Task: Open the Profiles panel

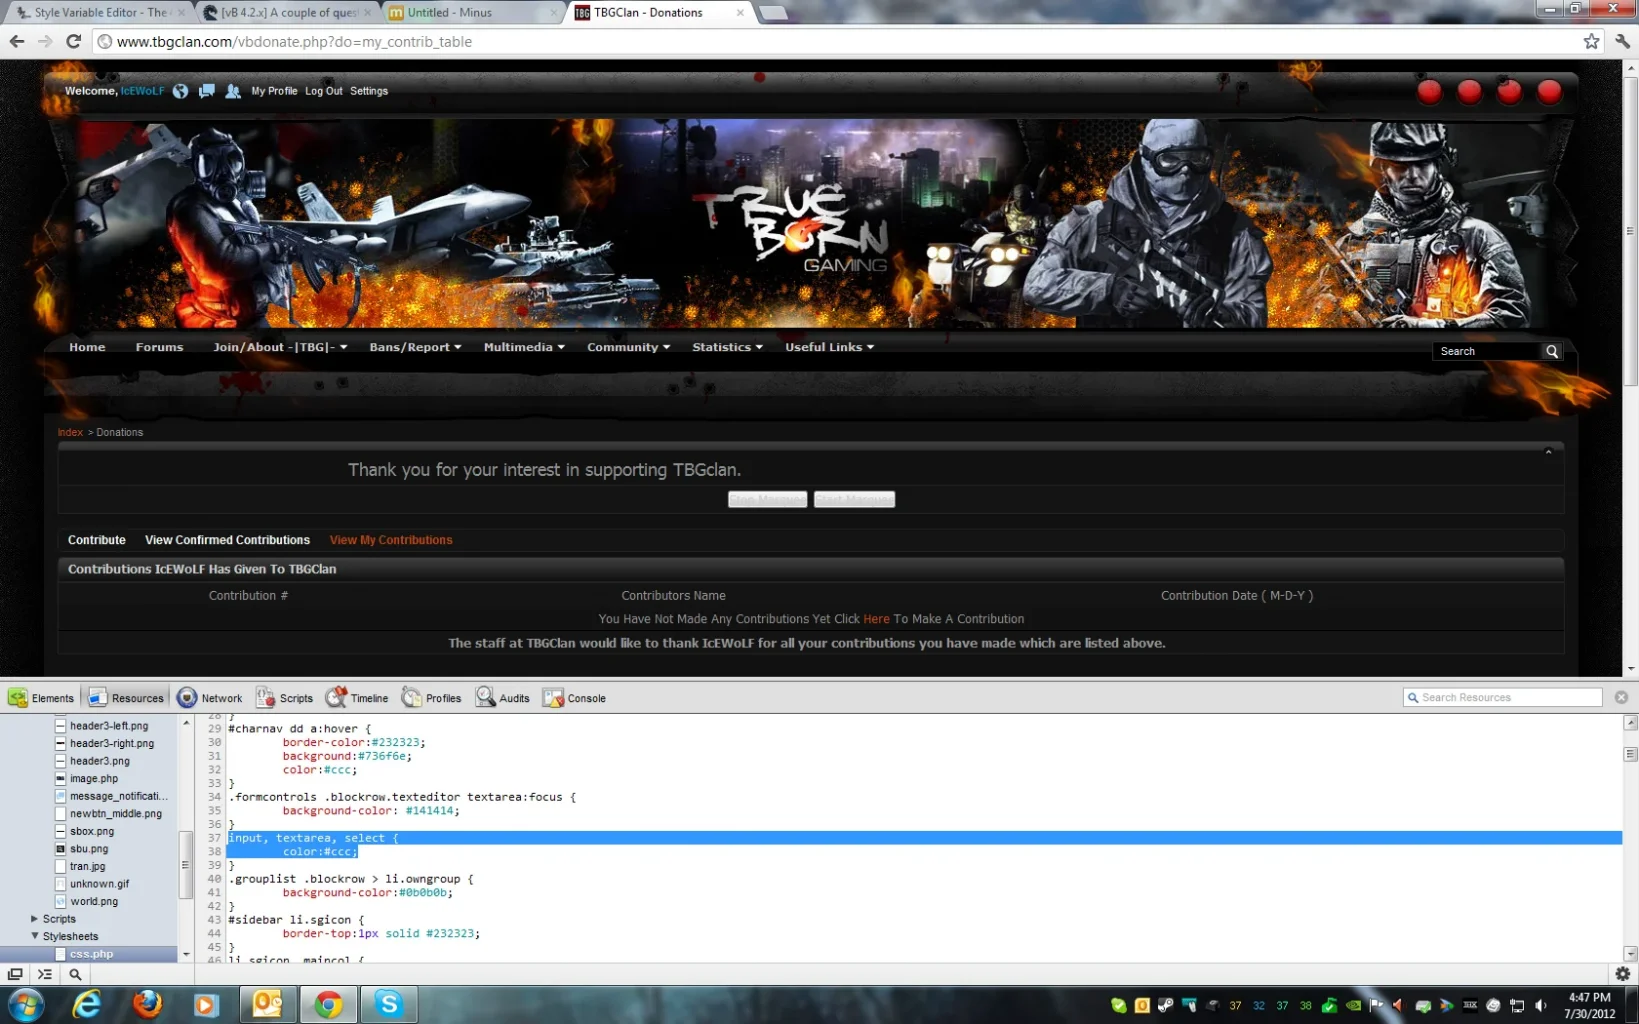Action: click(432, 698)
